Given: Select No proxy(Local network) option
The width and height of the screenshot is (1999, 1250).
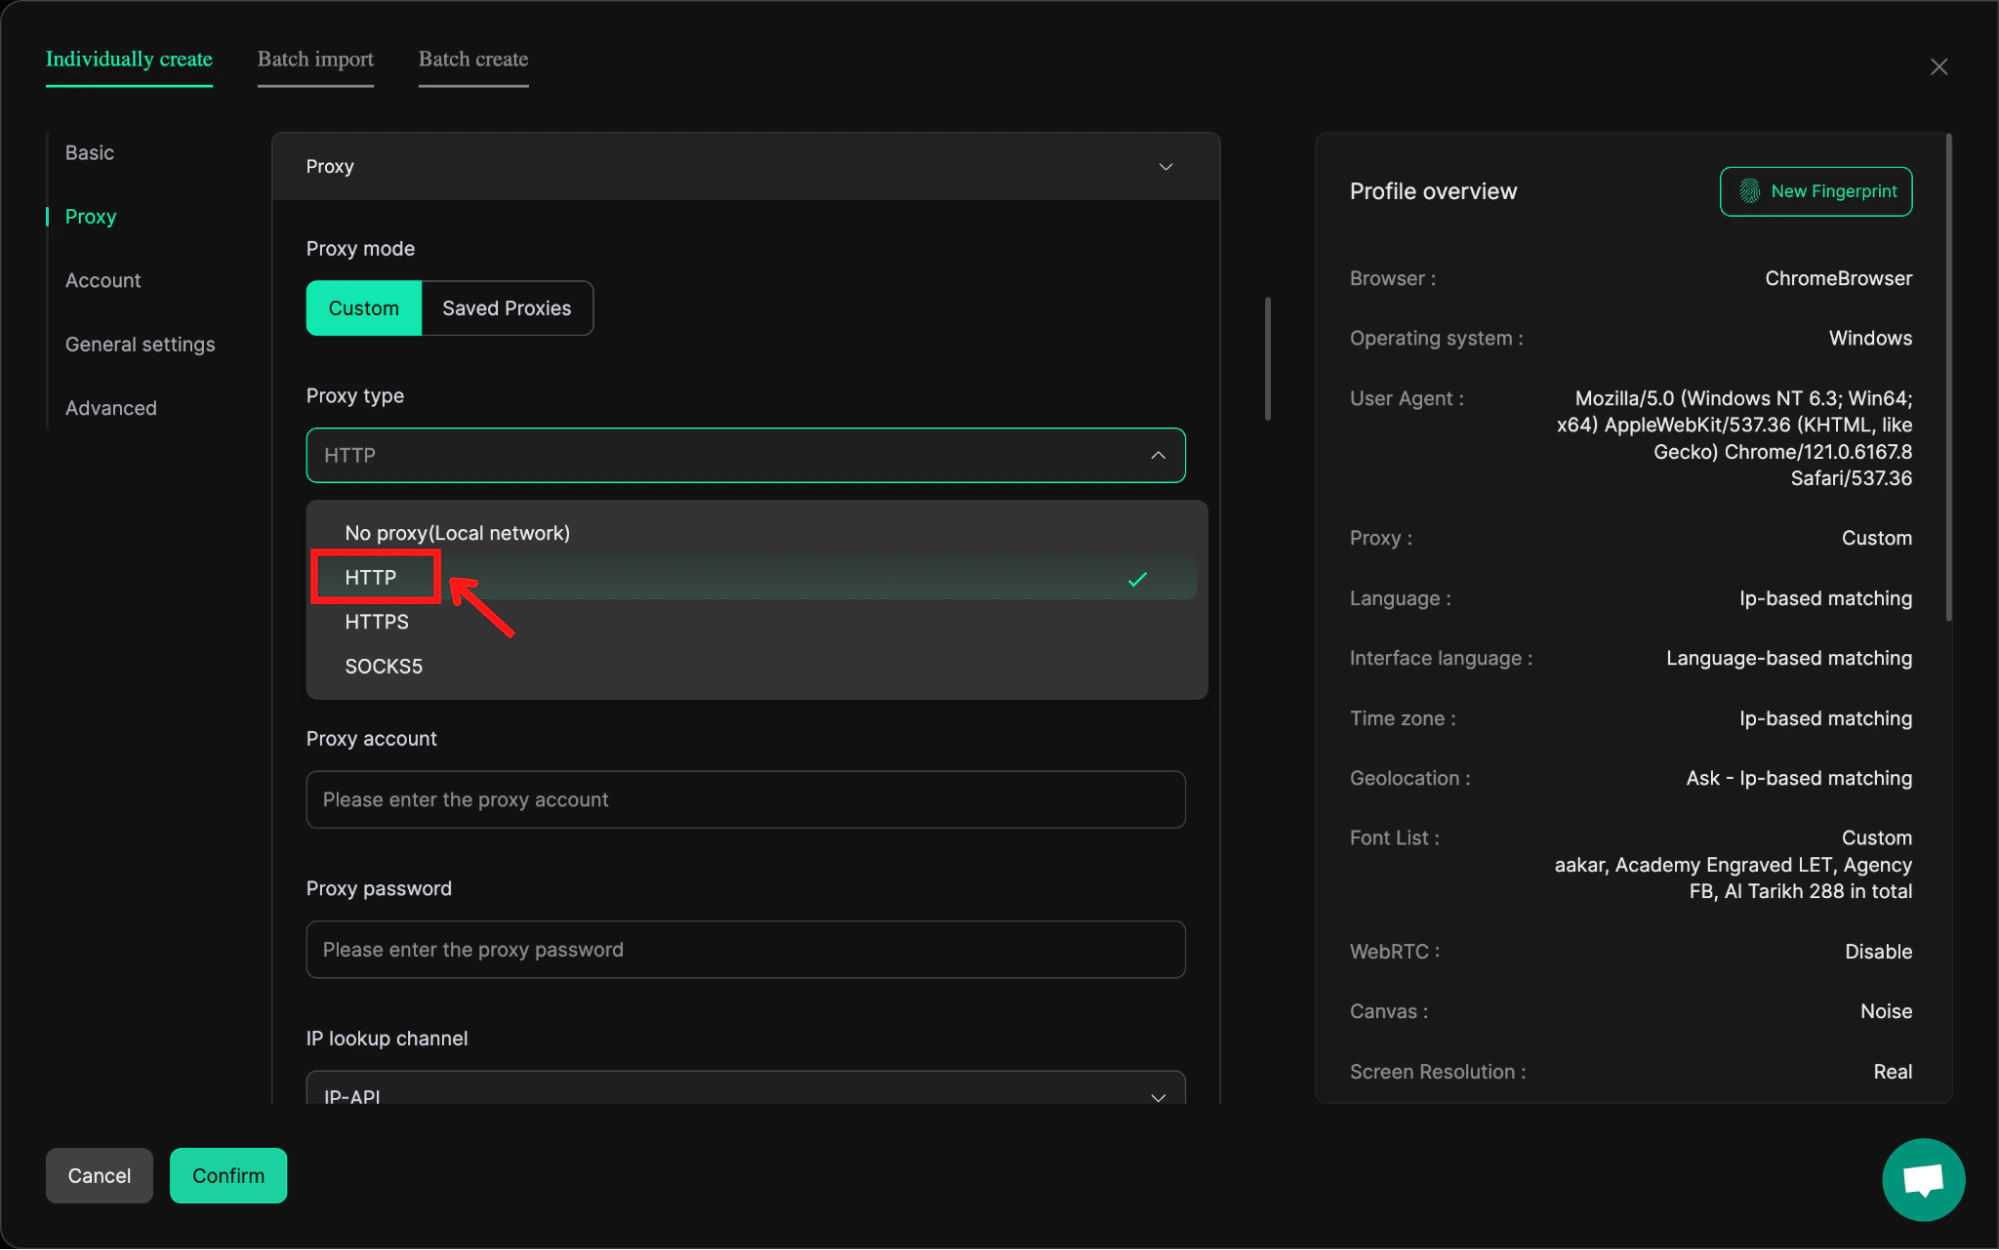Looking at the screenshot, I should click(457, 532).
